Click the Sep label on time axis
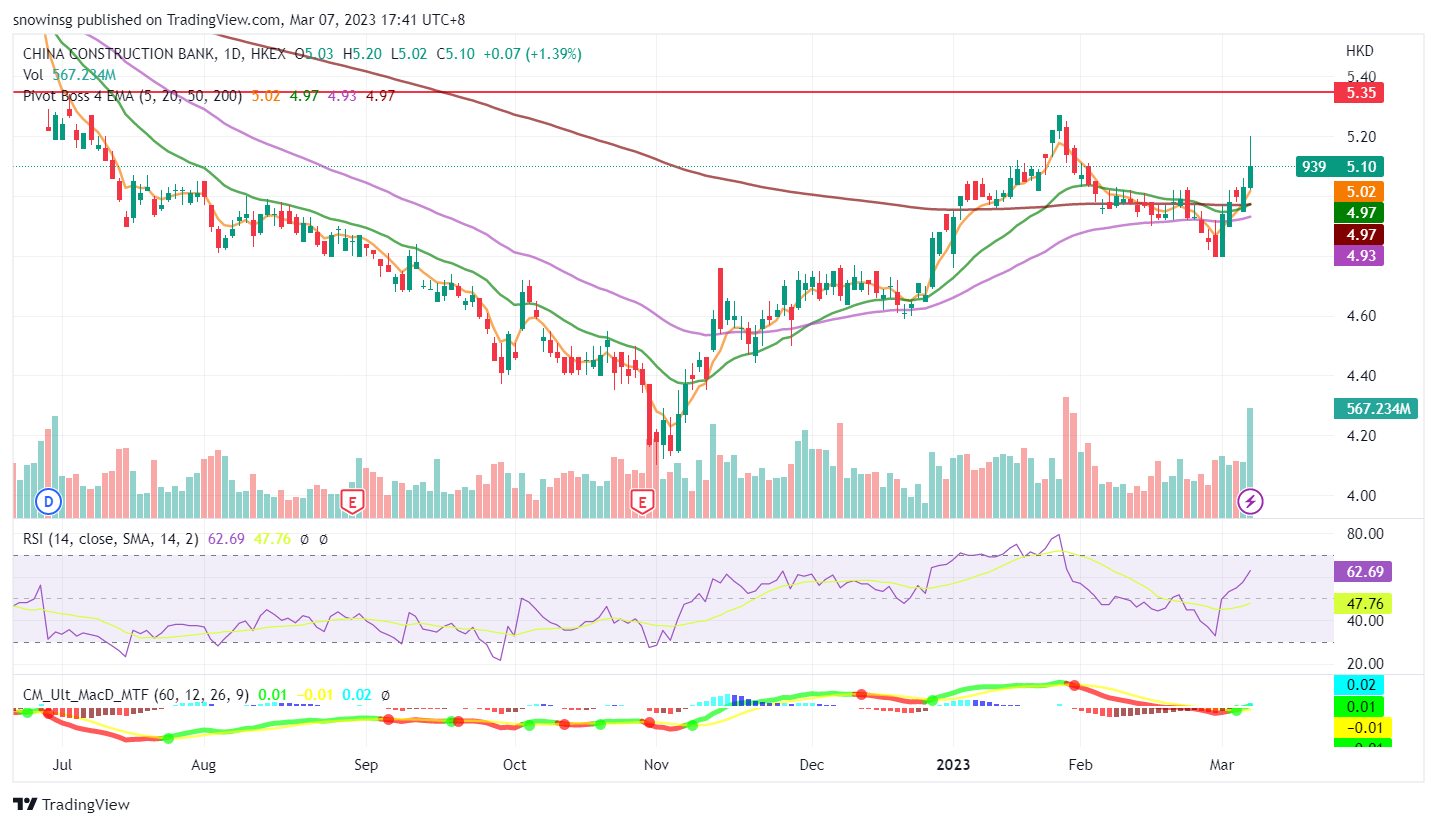This screenshot has height=826, width=1437. pyautogui.click(x=366, y=765)
